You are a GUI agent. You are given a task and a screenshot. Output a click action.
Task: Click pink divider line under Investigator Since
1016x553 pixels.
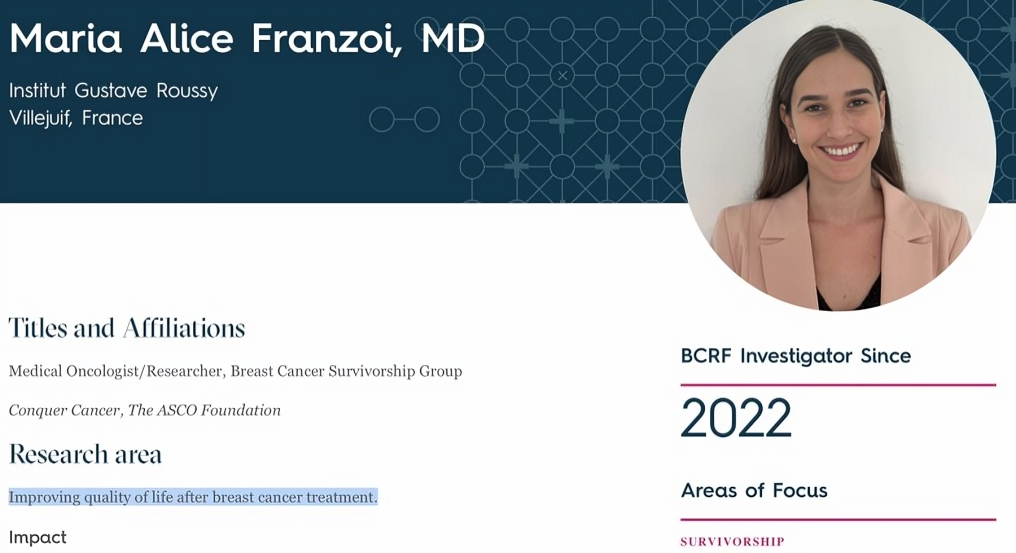[x=838, y=385]
